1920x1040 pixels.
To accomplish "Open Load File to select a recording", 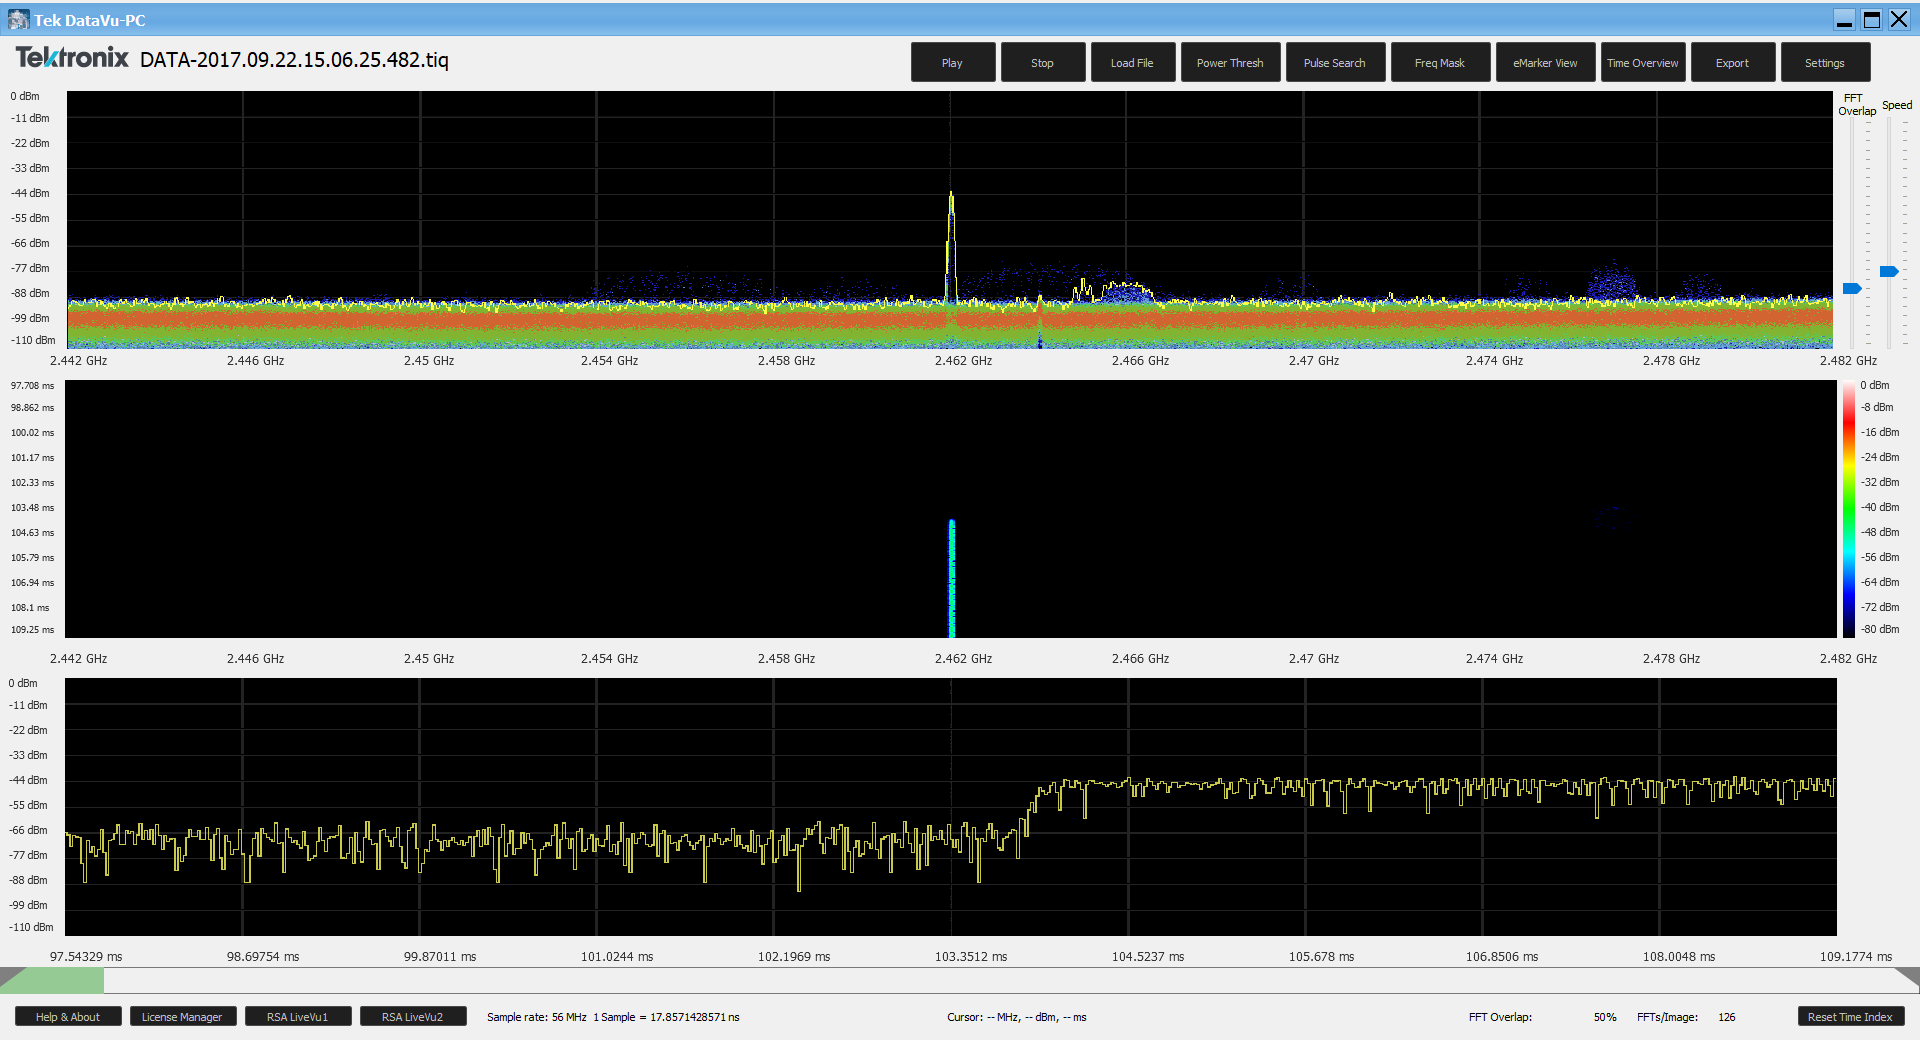I will point(1132,62).
